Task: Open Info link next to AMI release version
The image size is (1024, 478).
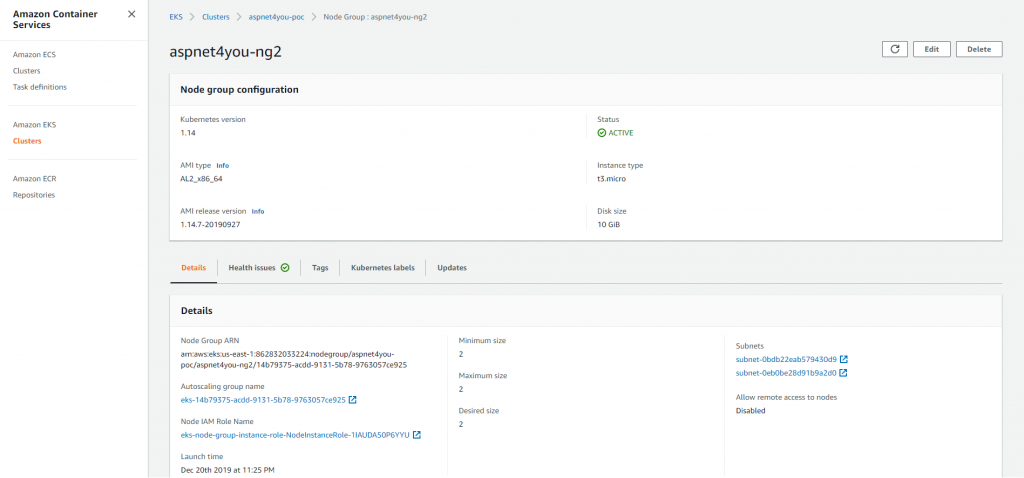Action: pyautogui.click(x=258, y=212)
